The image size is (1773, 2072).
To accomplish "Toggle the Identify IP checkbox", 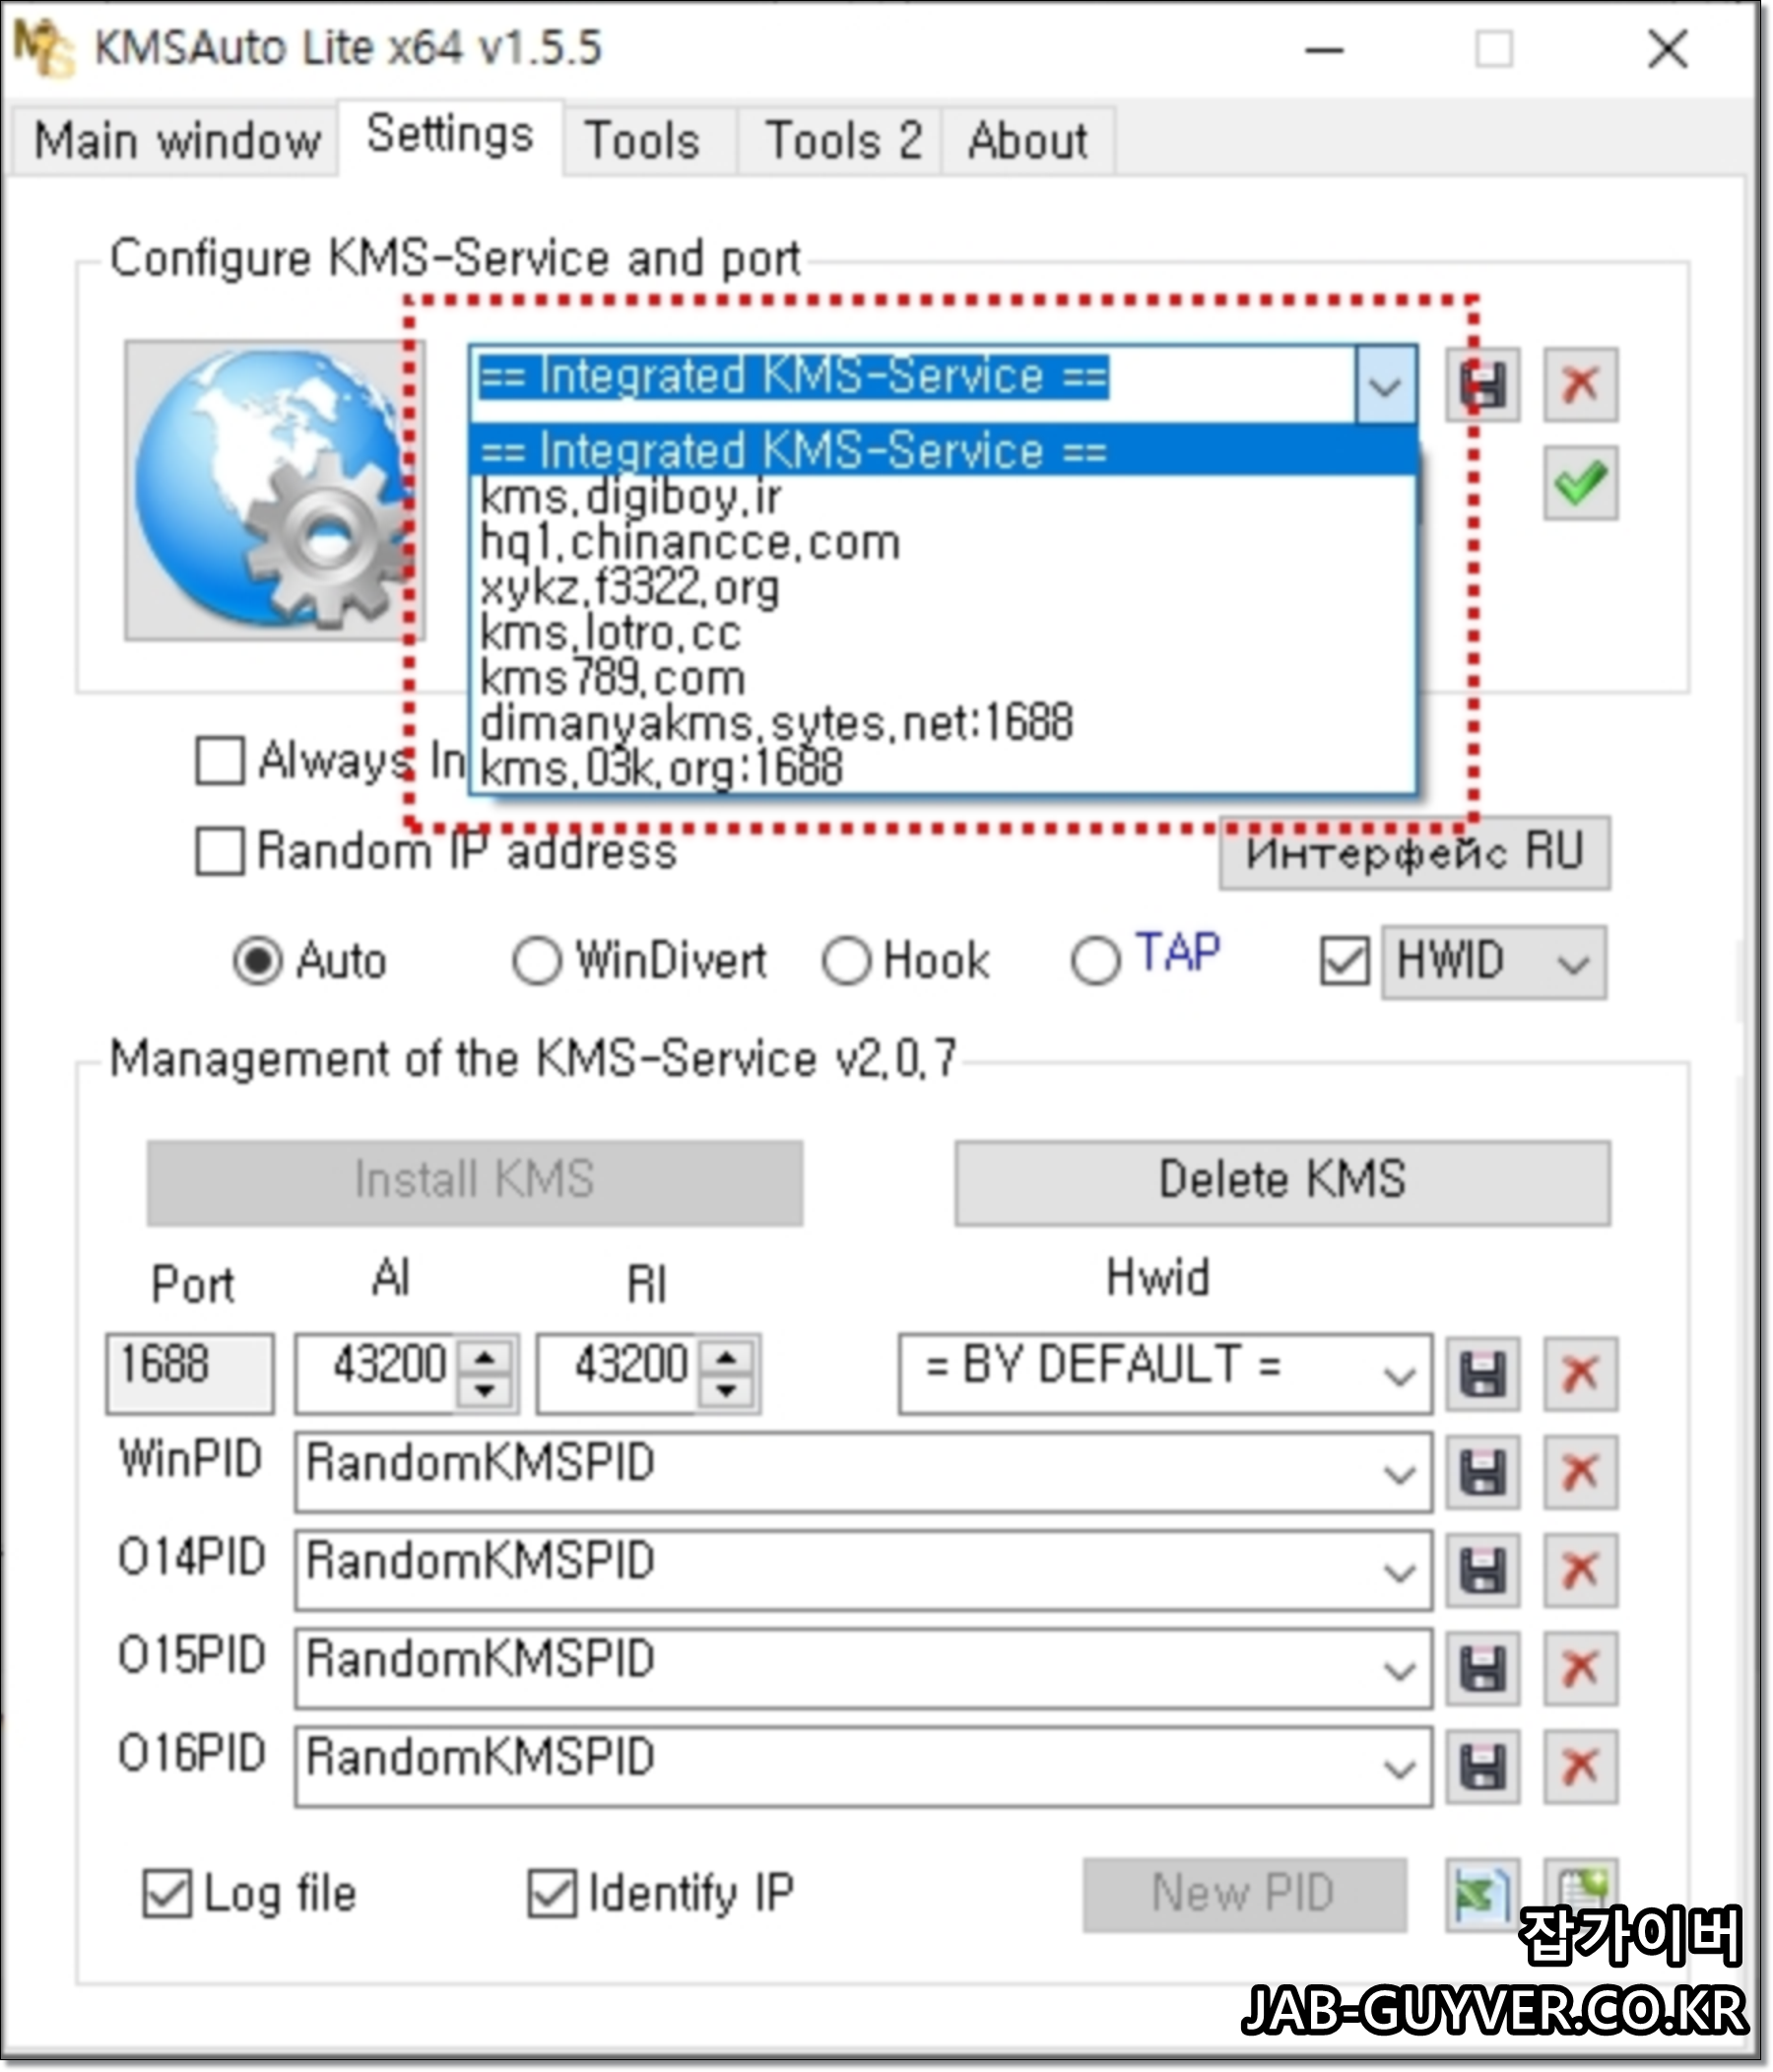I will pyautogui.click(x=552, y=1894).
